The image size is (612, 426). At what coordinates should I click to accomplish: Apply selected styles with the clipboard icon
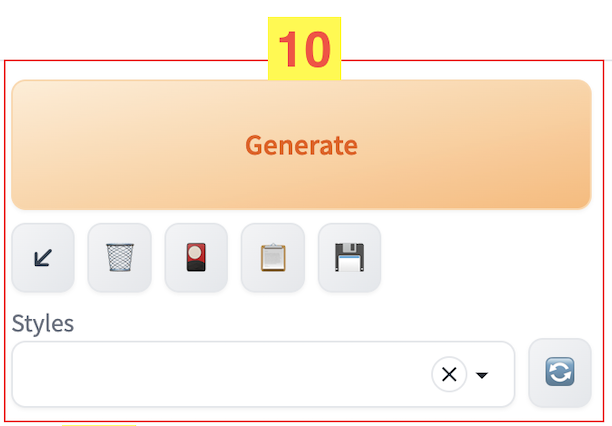[x=273, y=258]
